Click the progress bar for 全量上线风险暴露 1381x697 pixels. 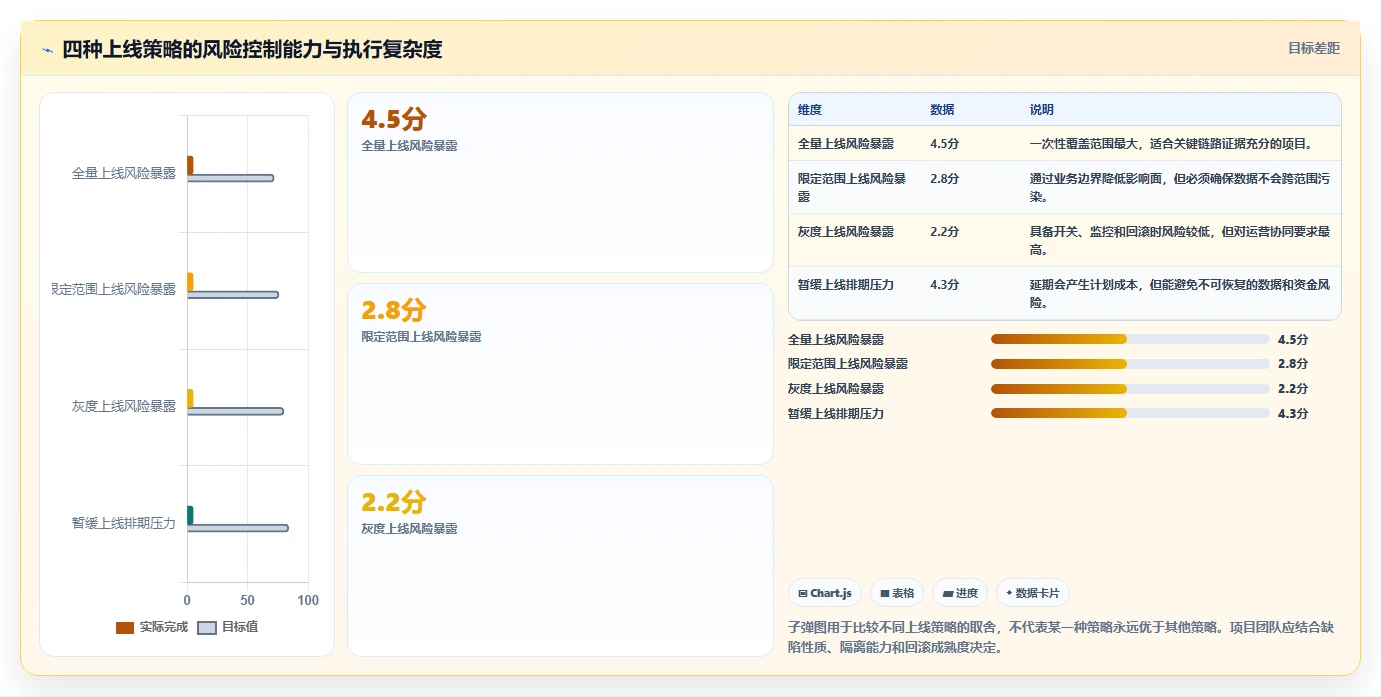coord(1130,339)
